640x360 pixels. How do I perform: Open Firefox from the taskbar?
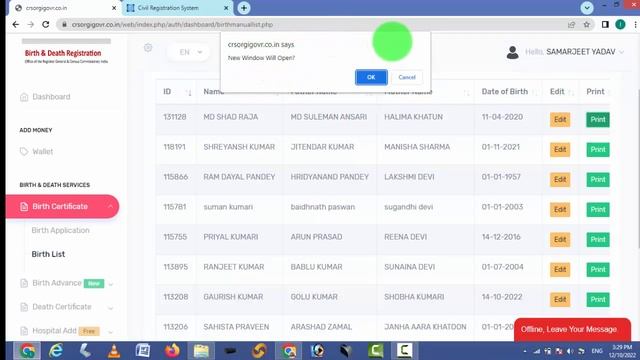172,351
